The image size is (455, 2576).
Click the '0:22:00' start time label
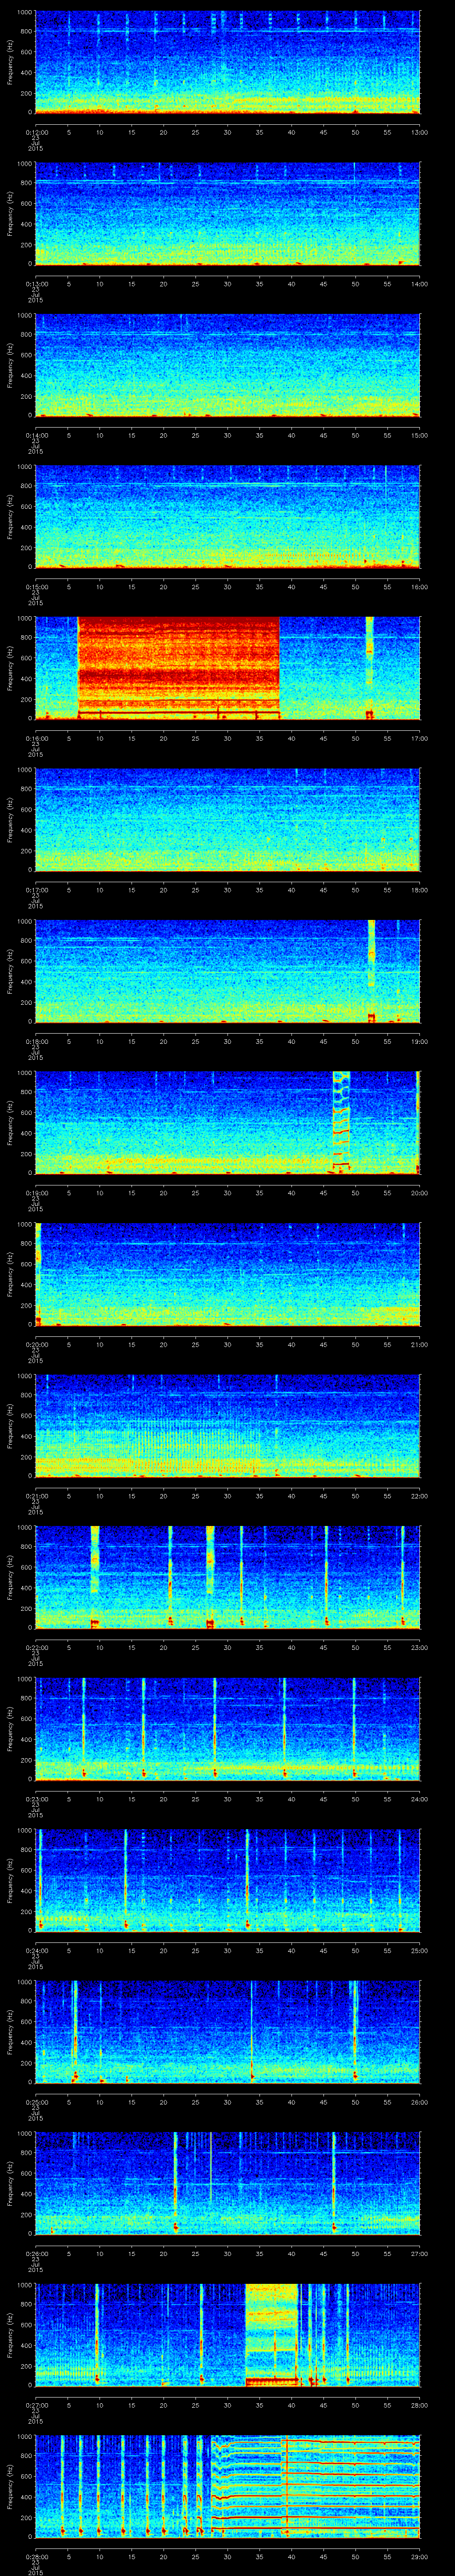[x=36, y=1647]
